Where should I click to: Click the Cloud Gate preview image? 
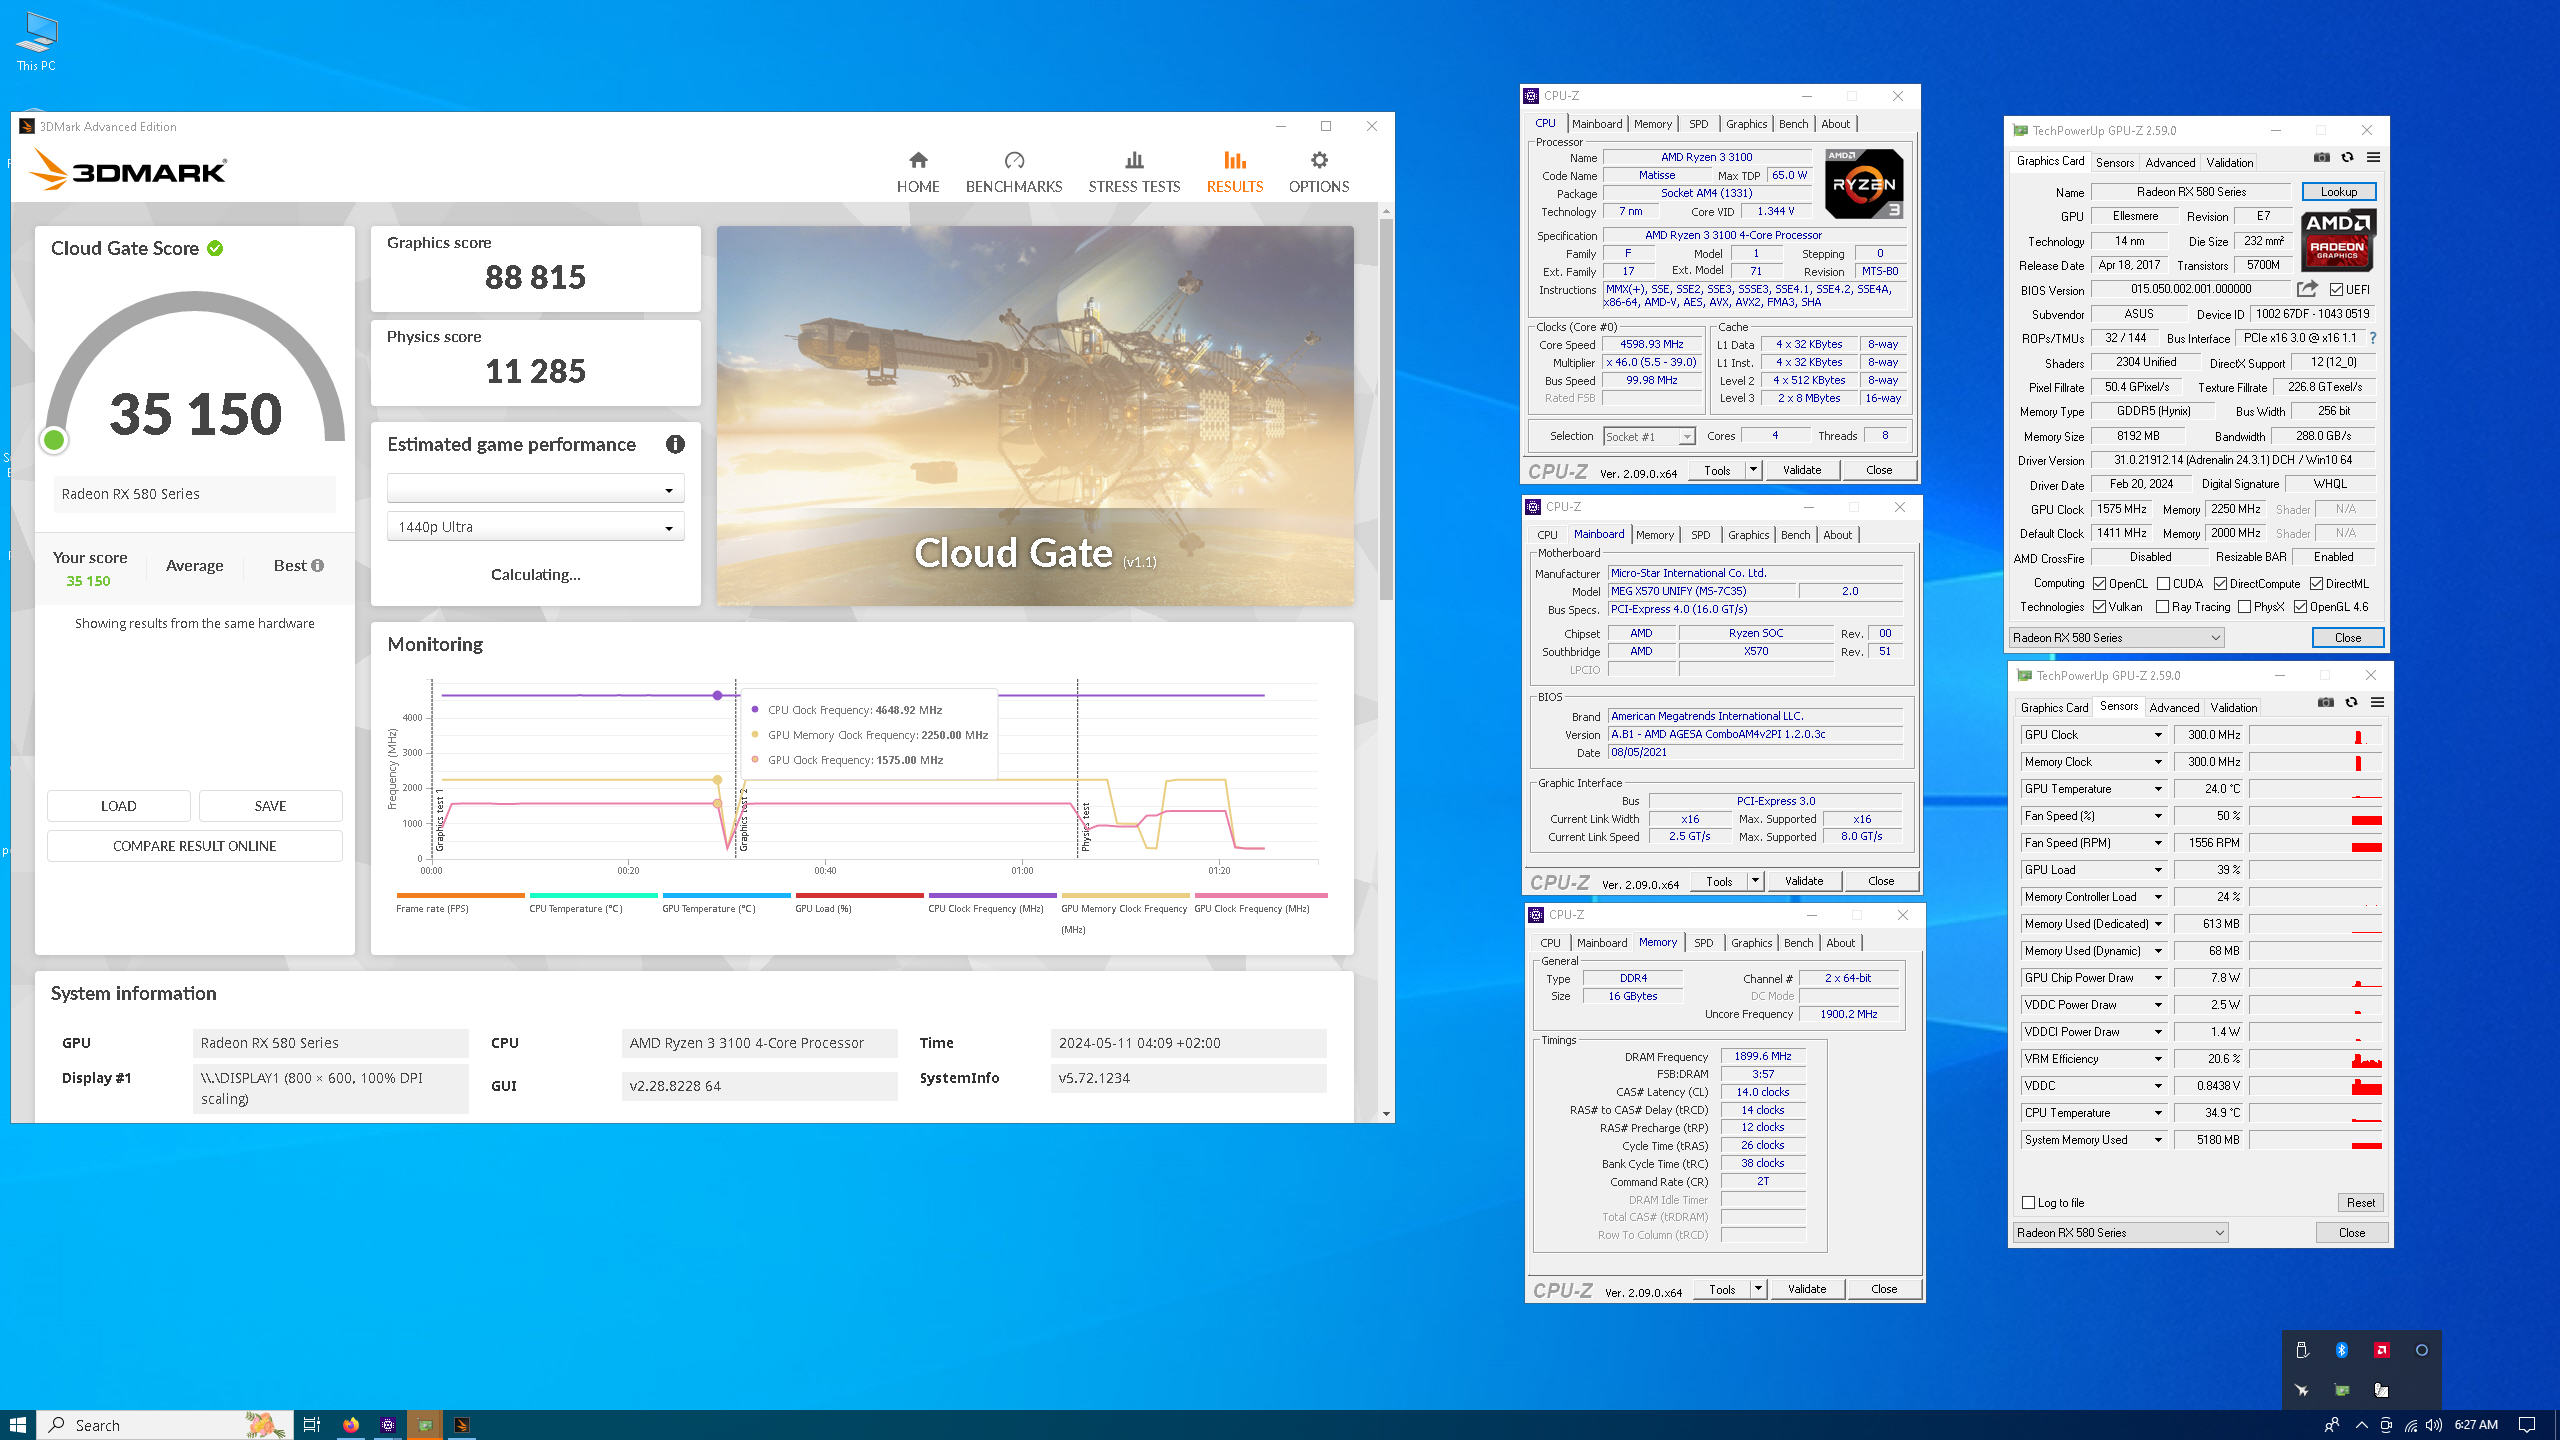pyautogui.click(x=1035, y=415)
